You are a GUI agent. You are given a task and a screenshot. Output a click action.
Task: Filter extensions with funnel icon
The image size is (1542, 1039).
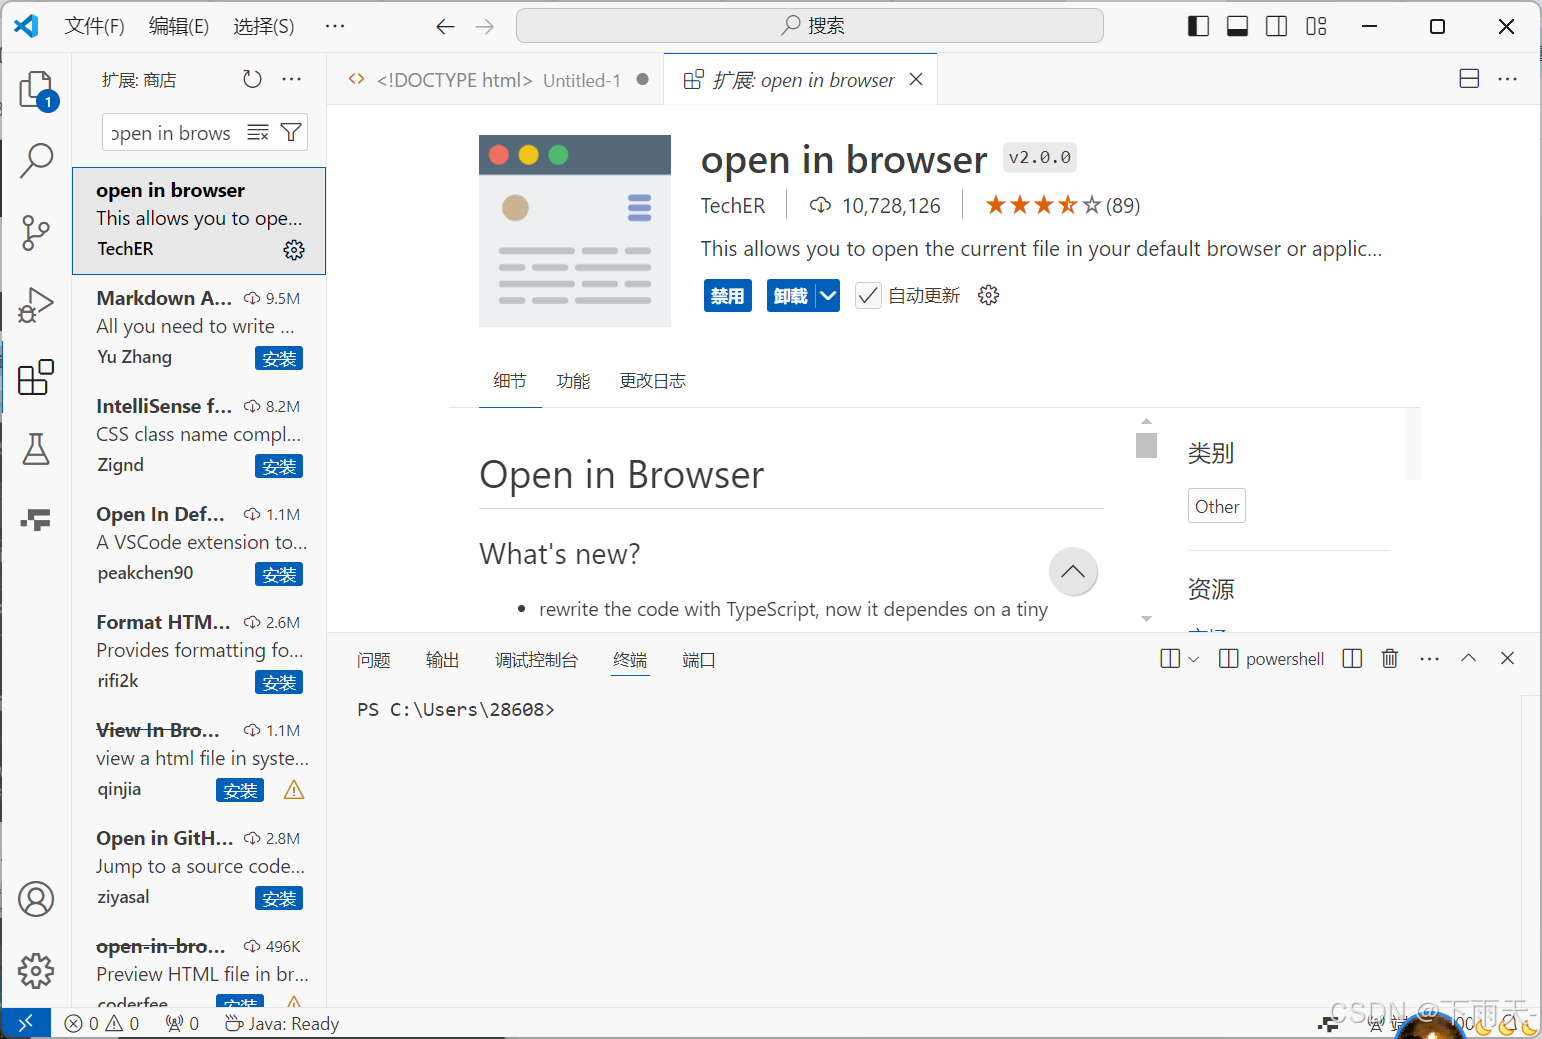pyautogui.click(x=291, y=132)
